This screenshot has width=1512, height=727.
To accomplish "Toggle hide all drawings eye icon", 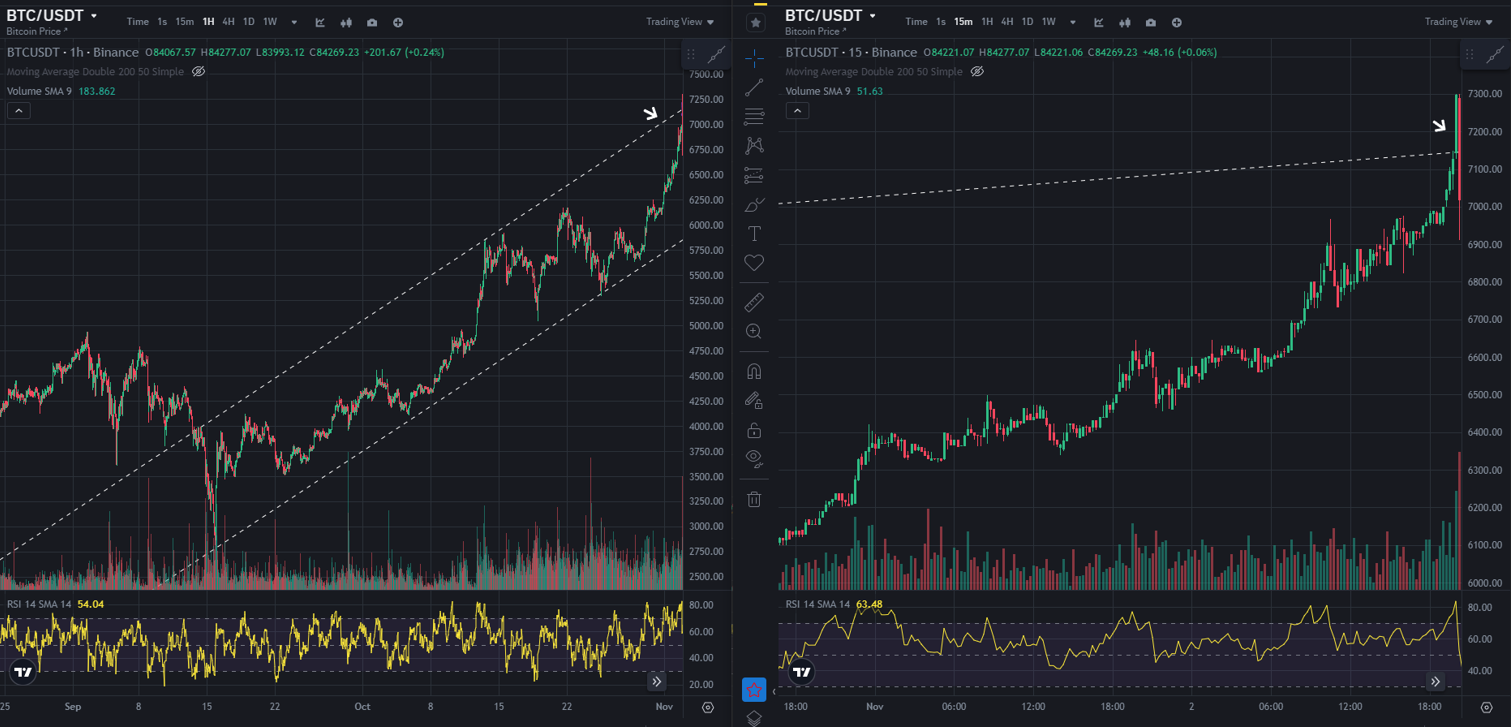I will click(x=754, y=458).
